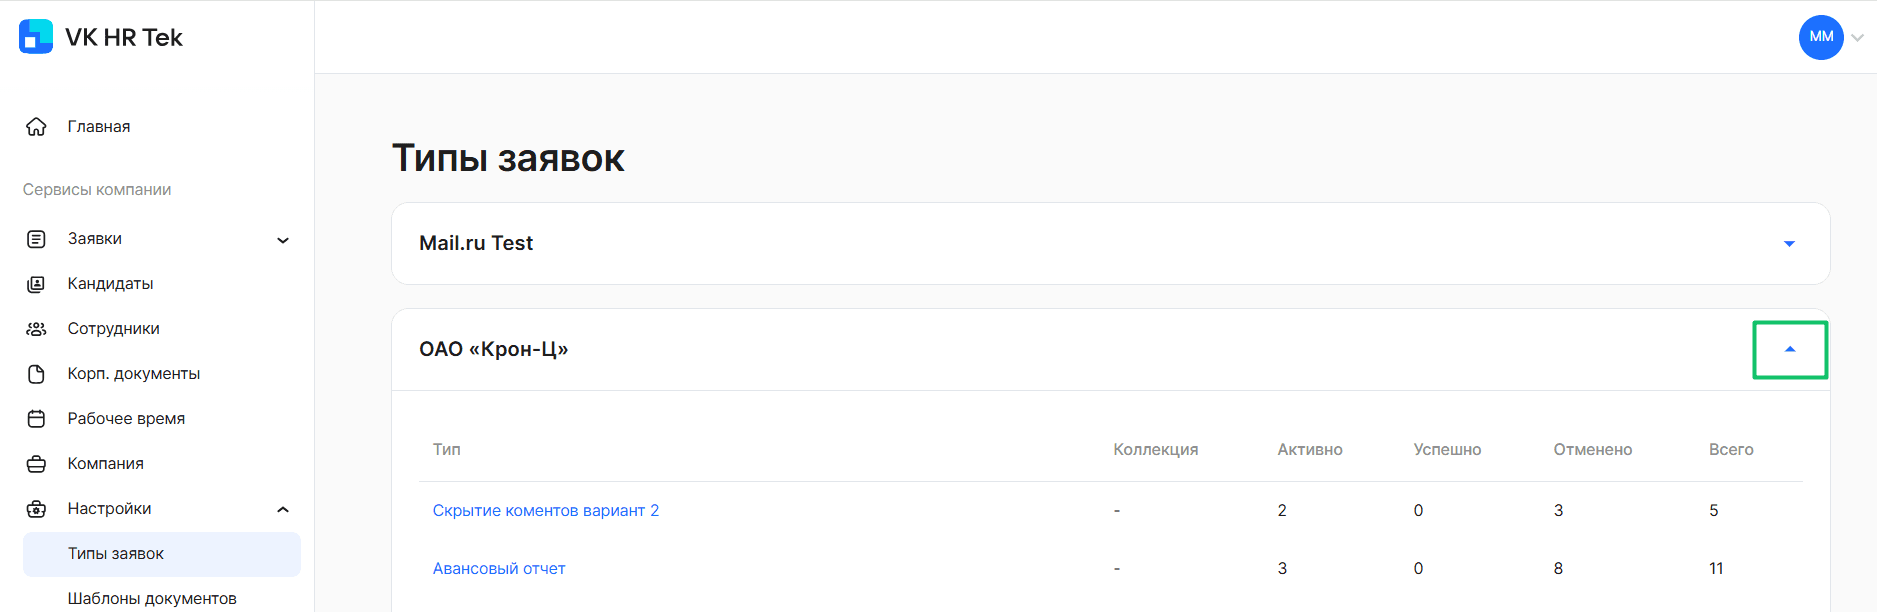Select the Кандидаты icon in sidebar
This screenshot has width=1877, height=612.
click(x=36, y=284)
